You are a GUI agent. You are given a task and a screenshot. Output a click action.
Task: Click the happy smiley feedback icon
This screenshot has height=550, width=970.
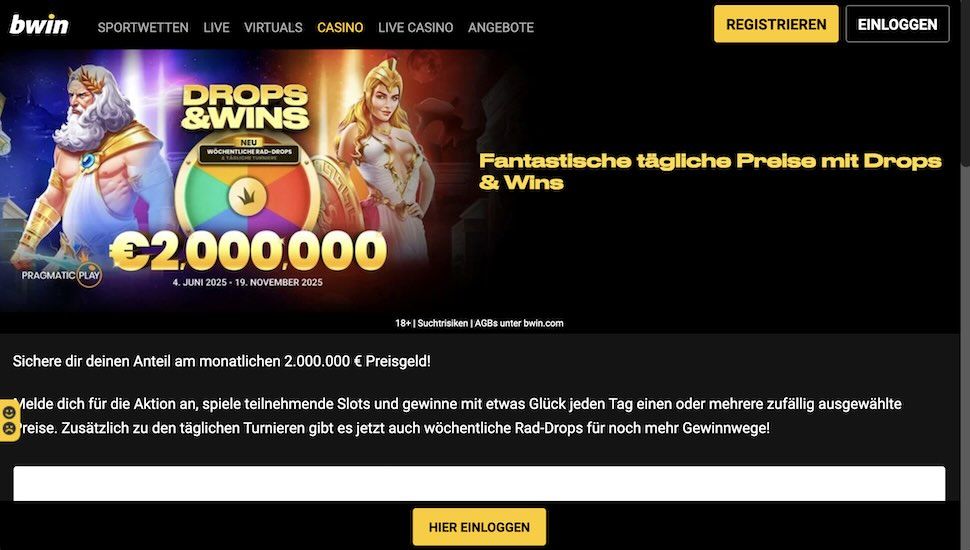pos(9,412)
